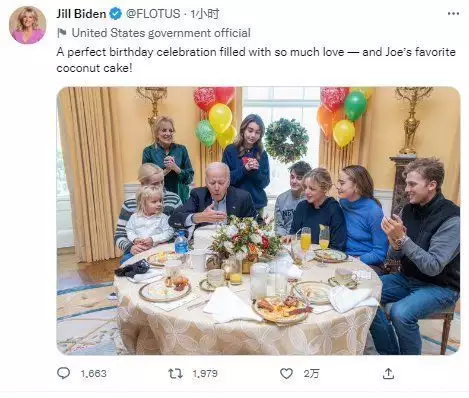
Task: View the 2万 likes count
Action: point(311,373)
